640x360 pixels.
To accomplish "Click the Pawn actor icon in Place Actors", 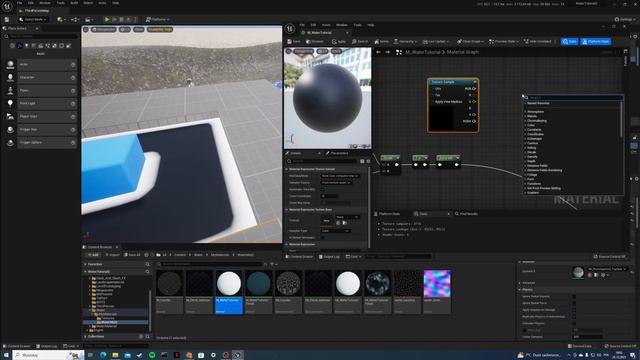I will [x=10, y=90].
